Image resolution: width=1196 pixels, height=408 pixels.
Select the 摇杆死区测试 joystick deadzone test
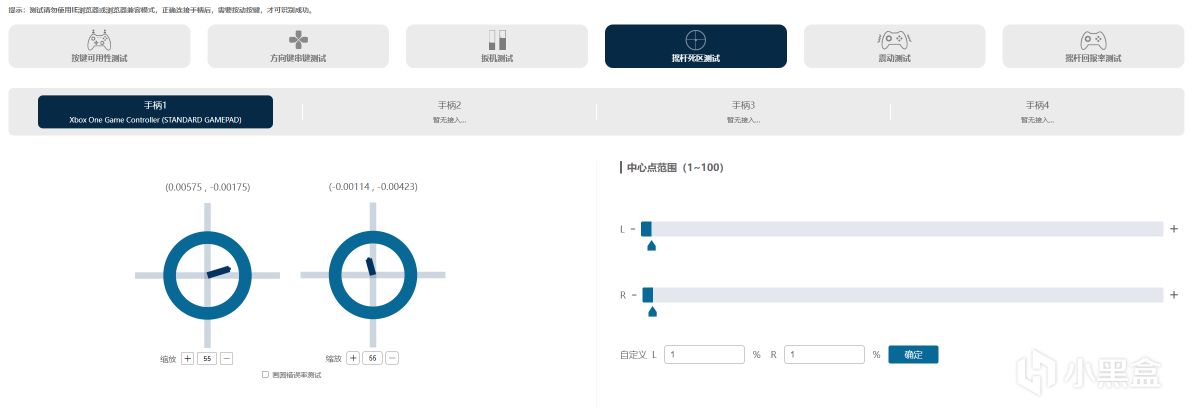pyautogui.click(x=695, y=46)
